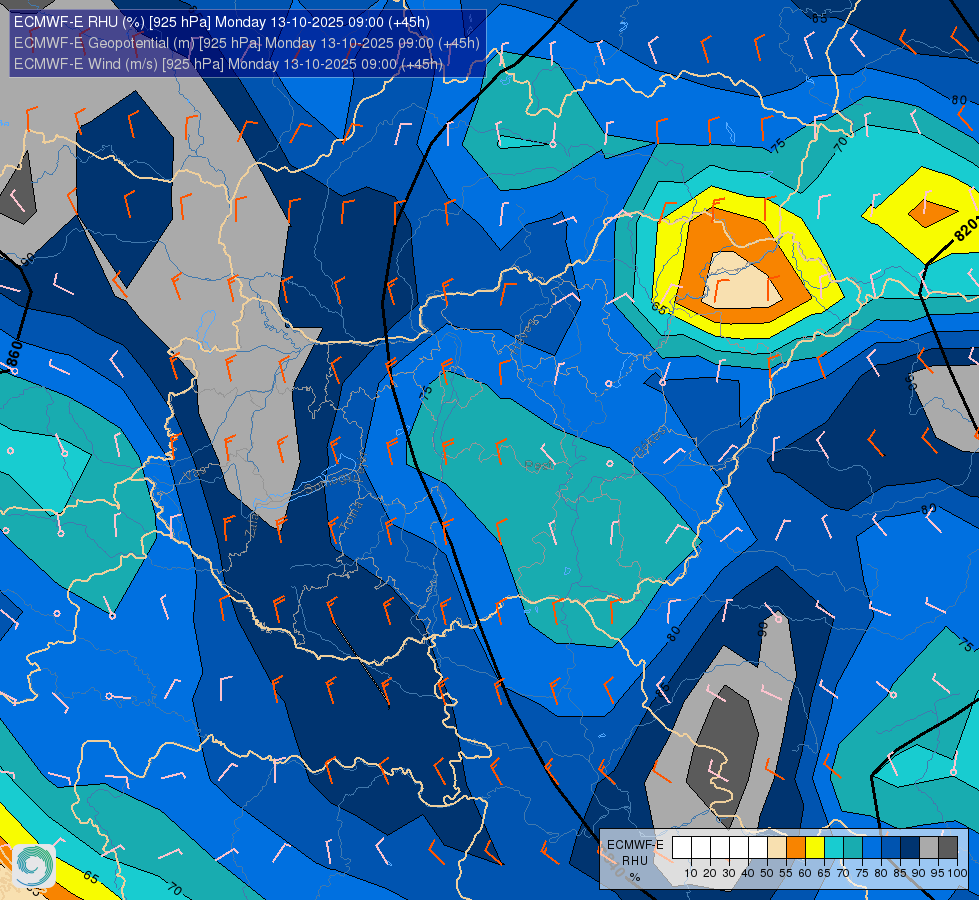Click the beige humidity minimum area inside the orange patch

point(742,281)
